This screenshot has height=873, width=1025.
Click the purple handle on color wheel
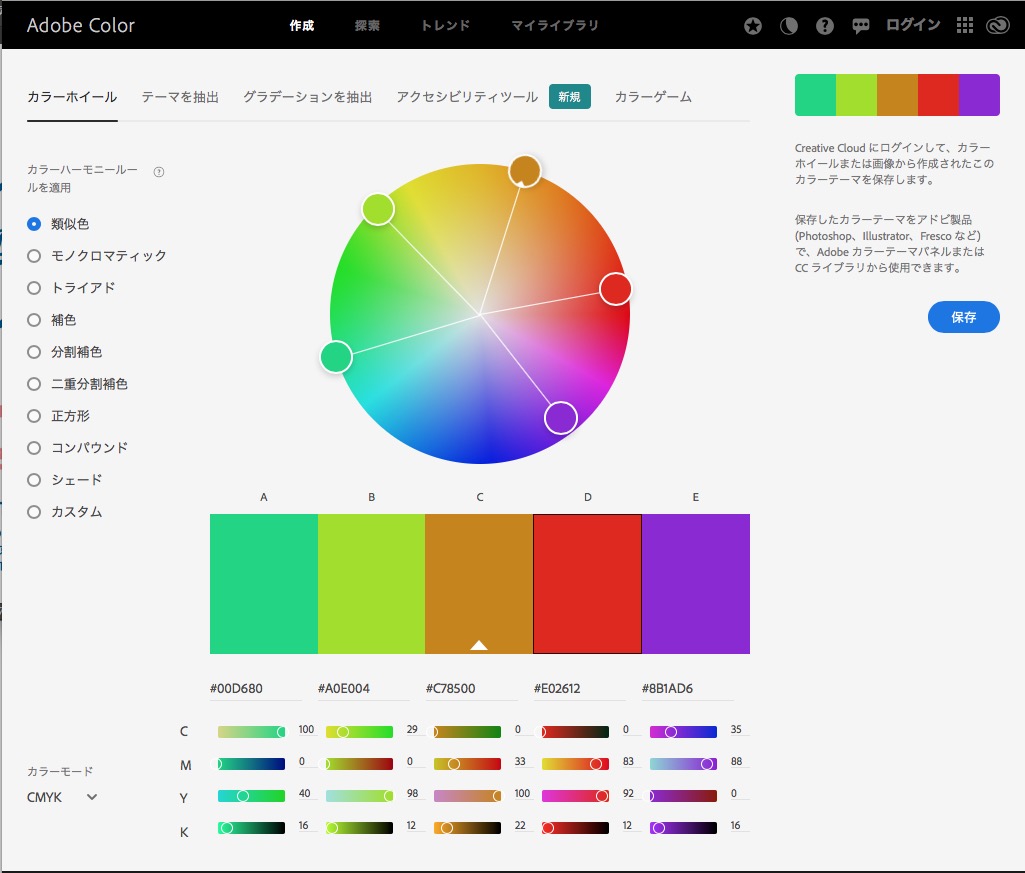[x=561, y=417]
